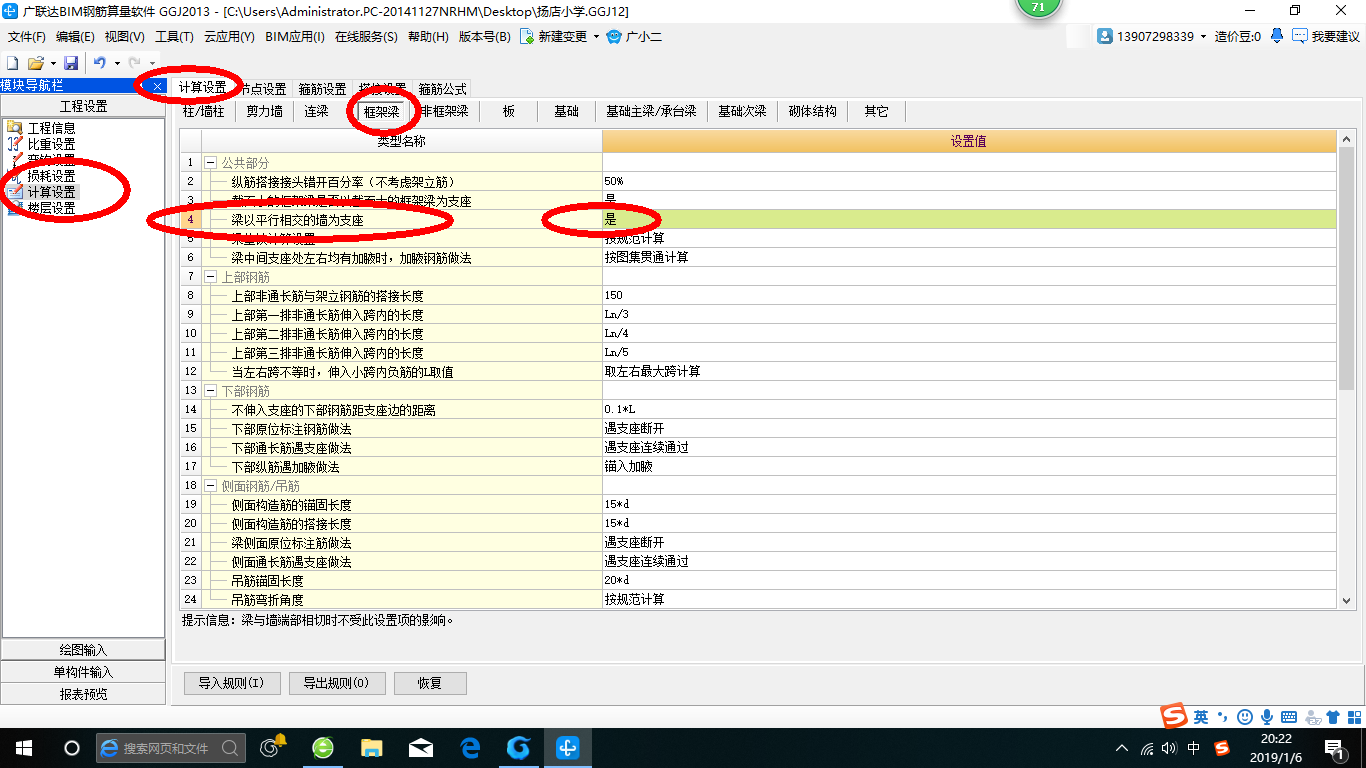This screenshot has width=1366, height=768.
Task: Click the Undo arrow icon
Action: pos(100,63)
